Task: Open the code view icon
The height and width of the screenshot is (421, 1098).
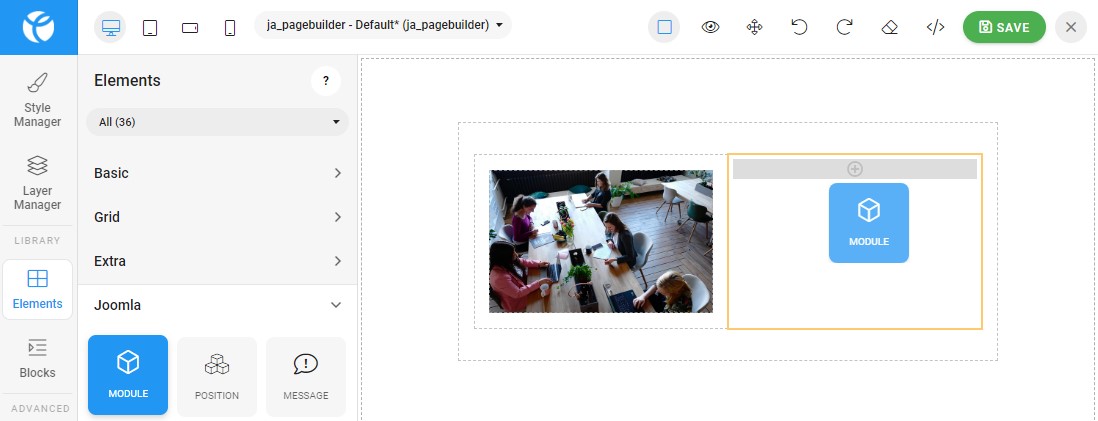Action: (936, 27)
